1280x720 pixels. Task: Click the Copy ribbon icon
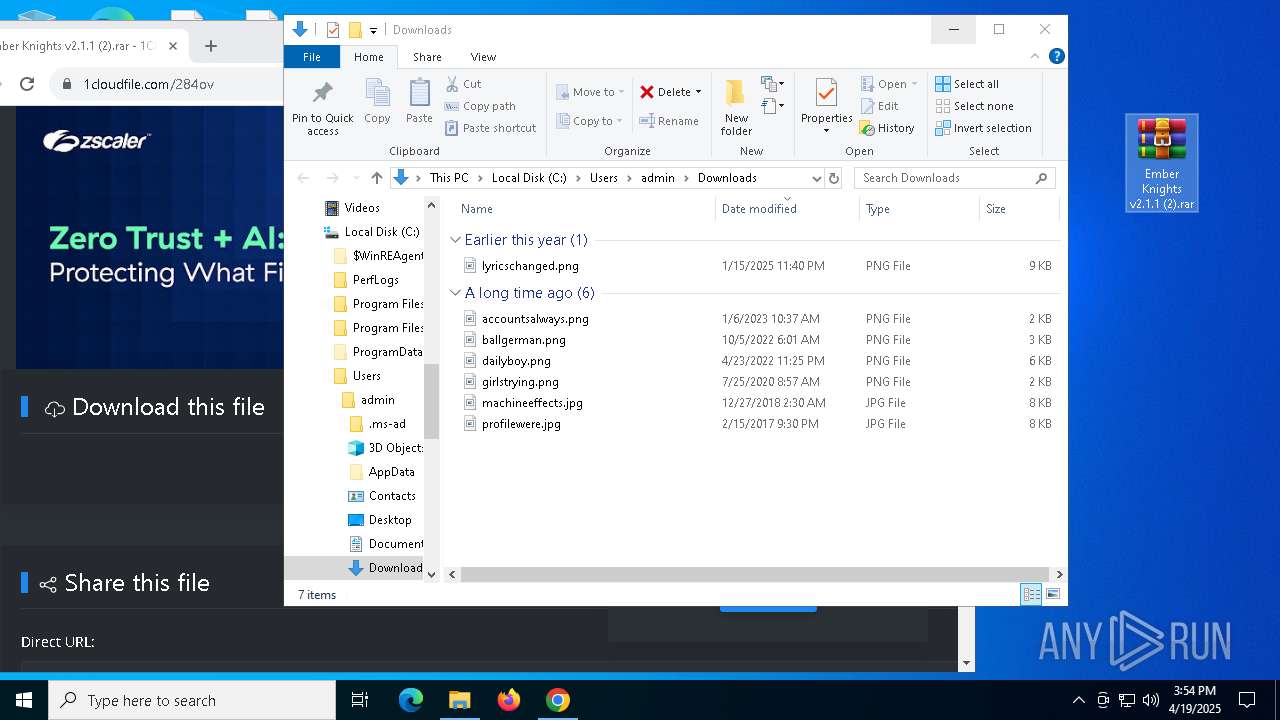point(377,93)
